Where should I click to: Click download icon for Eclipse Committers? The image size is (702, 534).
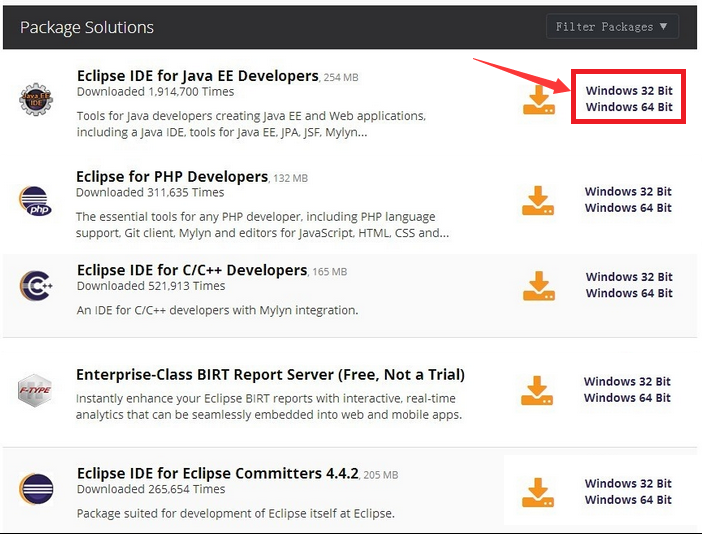pyautogui.click(x=538, y=492)
